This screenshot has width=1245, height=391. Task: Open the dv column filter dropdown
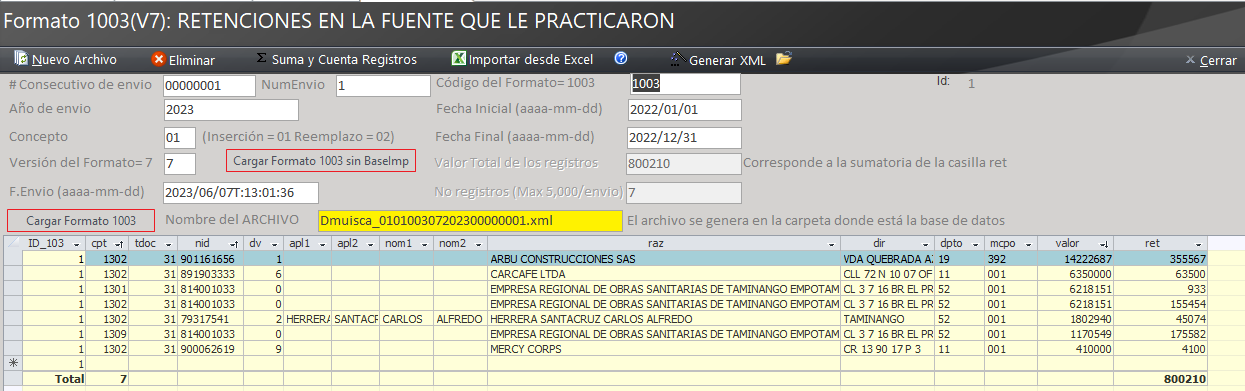[x=276, y=244]
